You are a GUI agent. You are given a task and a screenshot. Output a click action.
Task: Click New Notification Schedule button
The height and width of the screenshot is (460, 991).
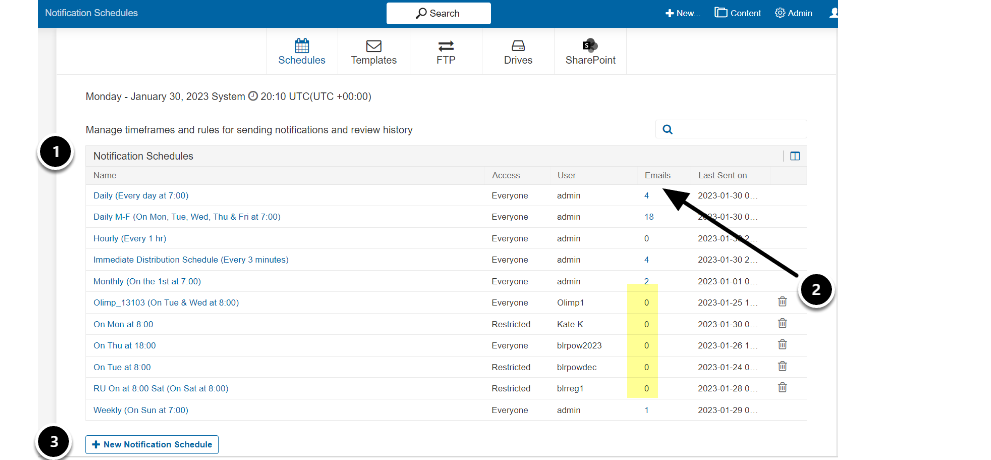coord(151,444)
